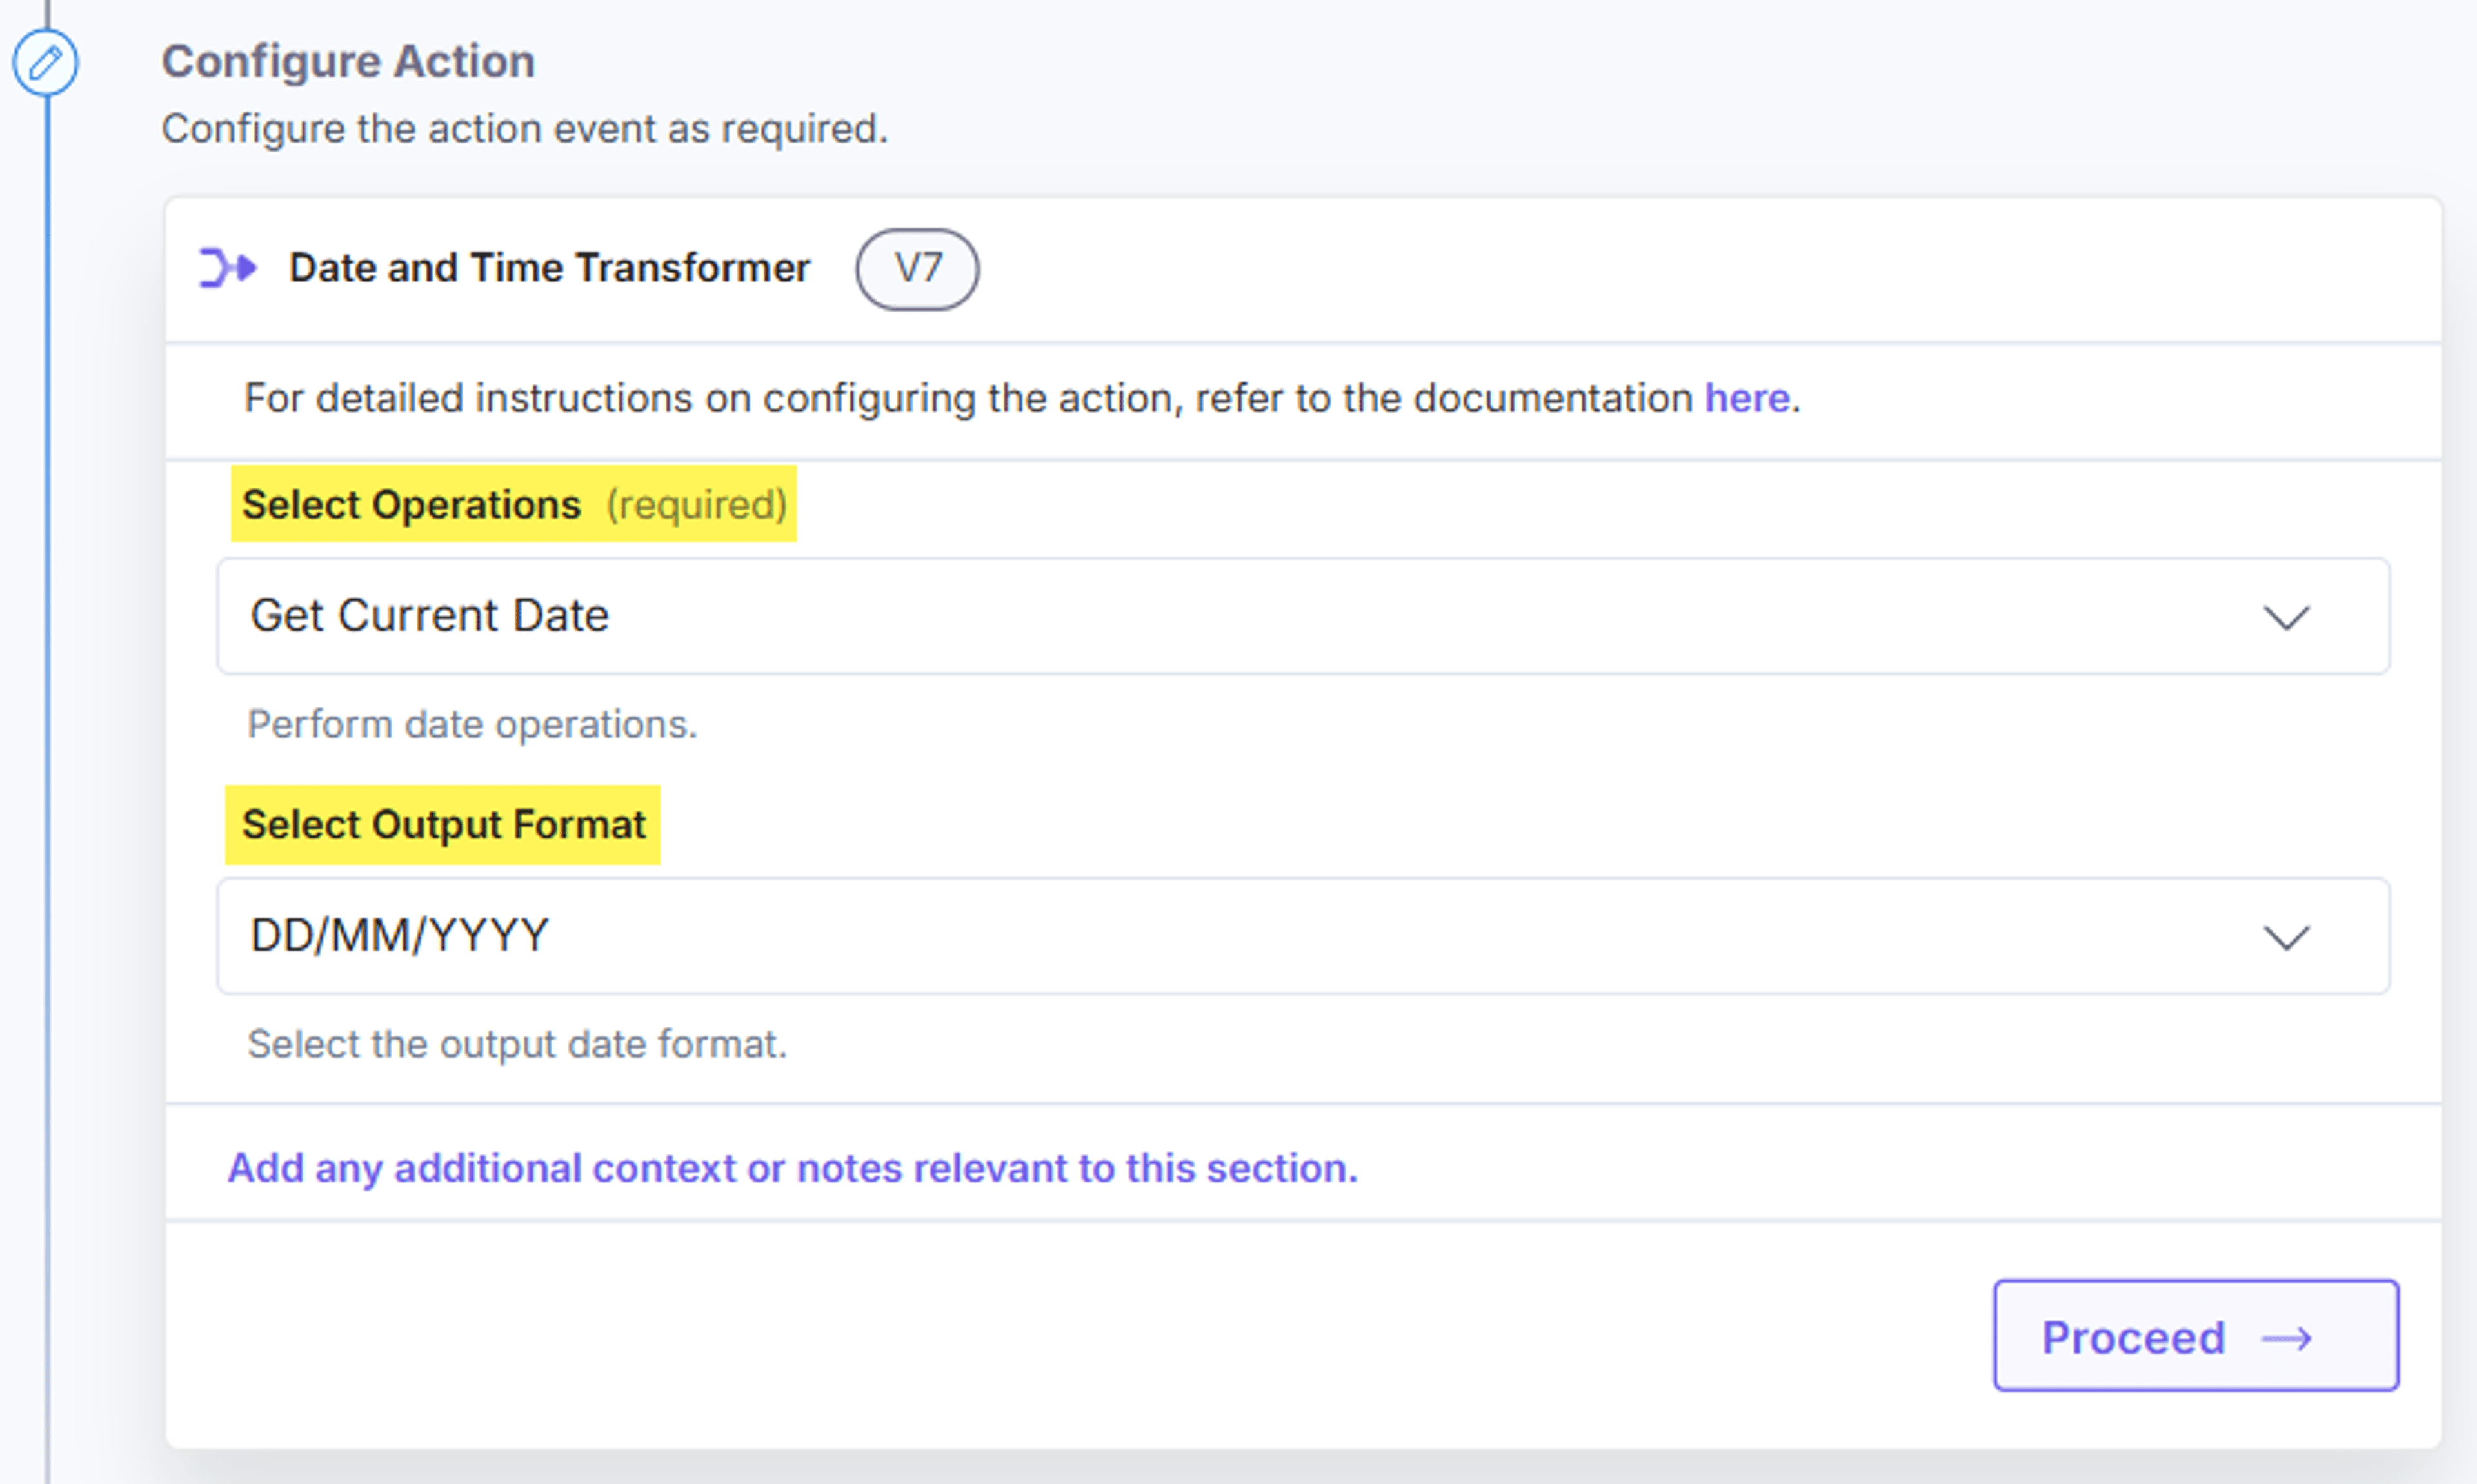Viewport: 2477px width, 1484px height.
Task: Click the Date and Time Transformer title
Action: 549,268
